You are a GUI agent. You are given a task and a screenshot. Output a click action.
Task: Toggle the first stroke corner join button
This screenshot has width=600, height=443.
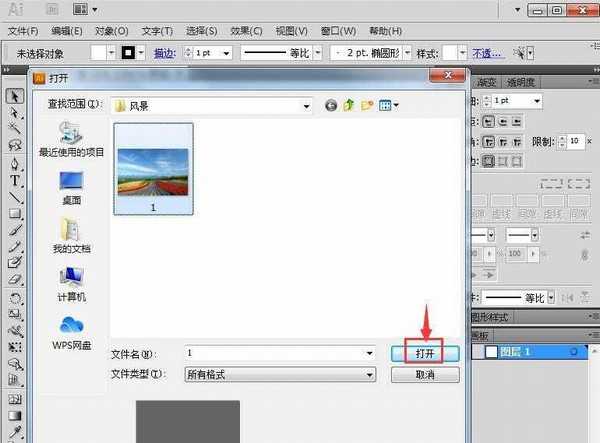(x=490, y=141)
